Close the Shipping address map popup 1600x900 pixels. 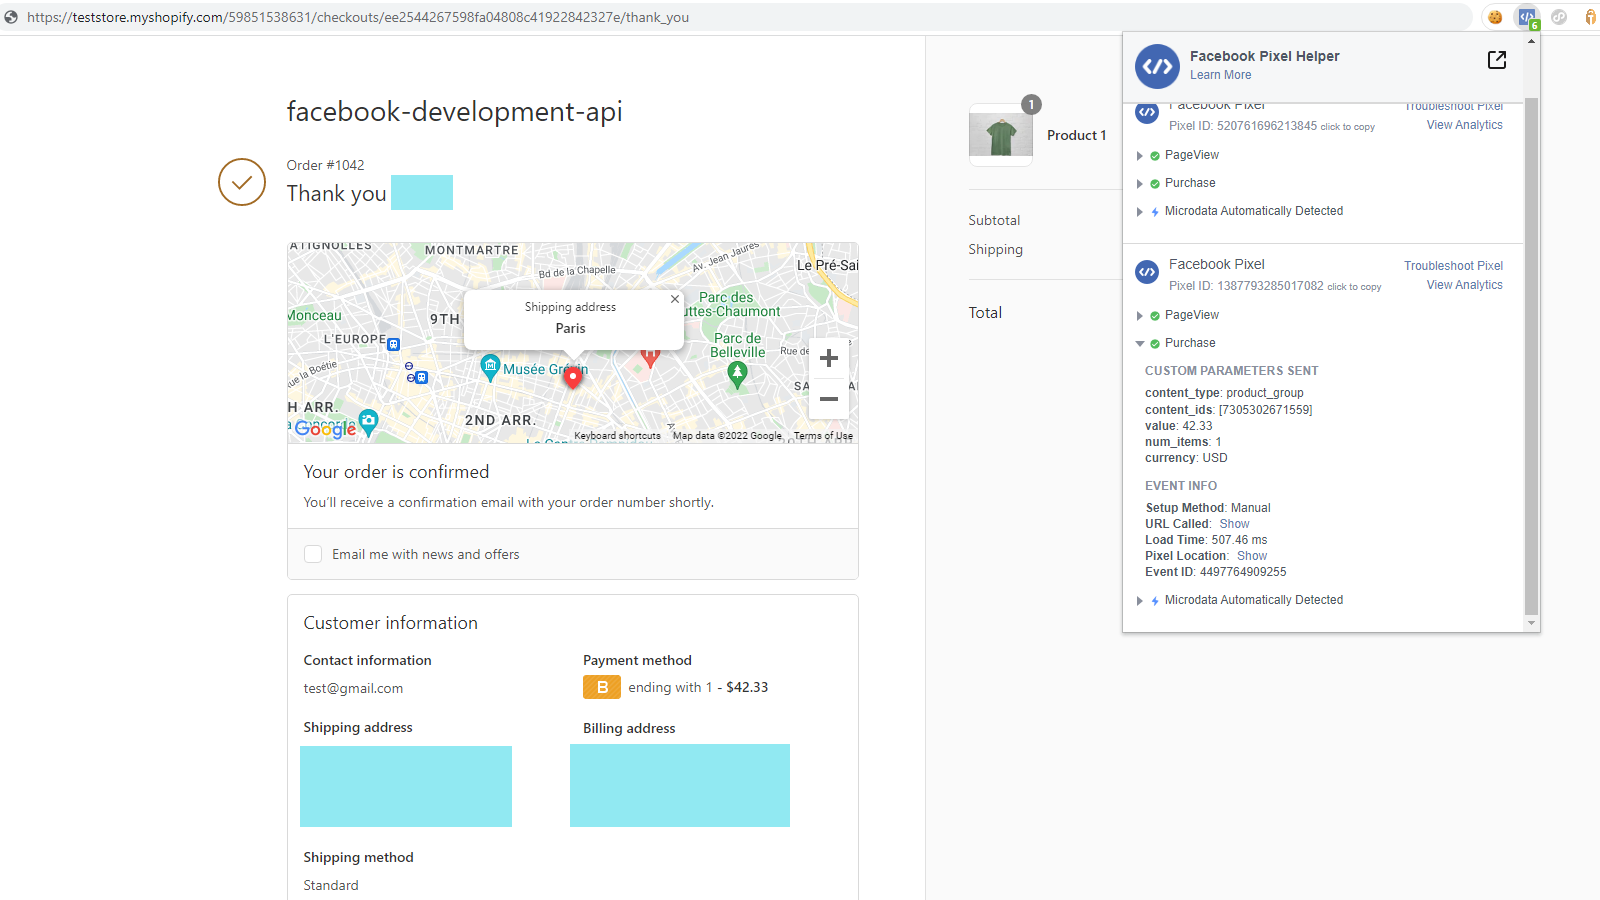point(675,299)
